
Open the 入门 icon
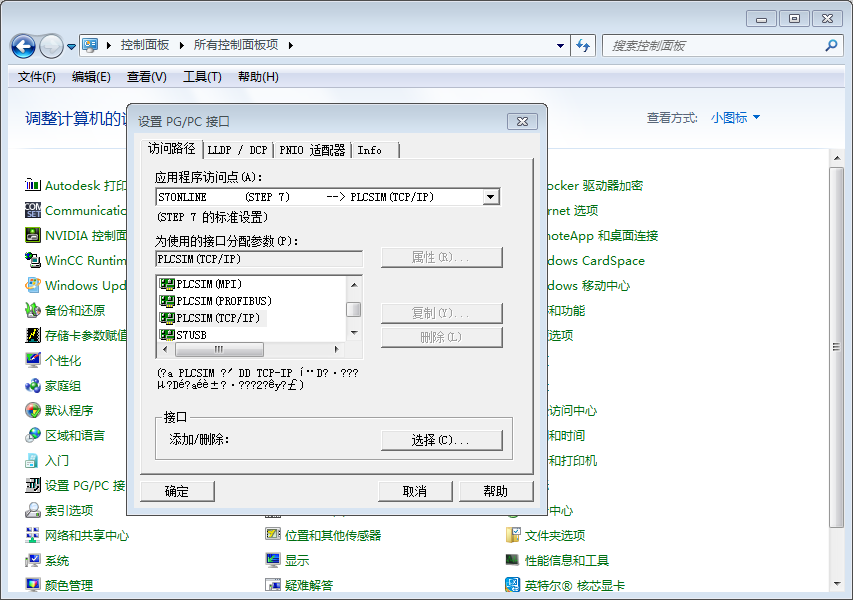[33, 460]
